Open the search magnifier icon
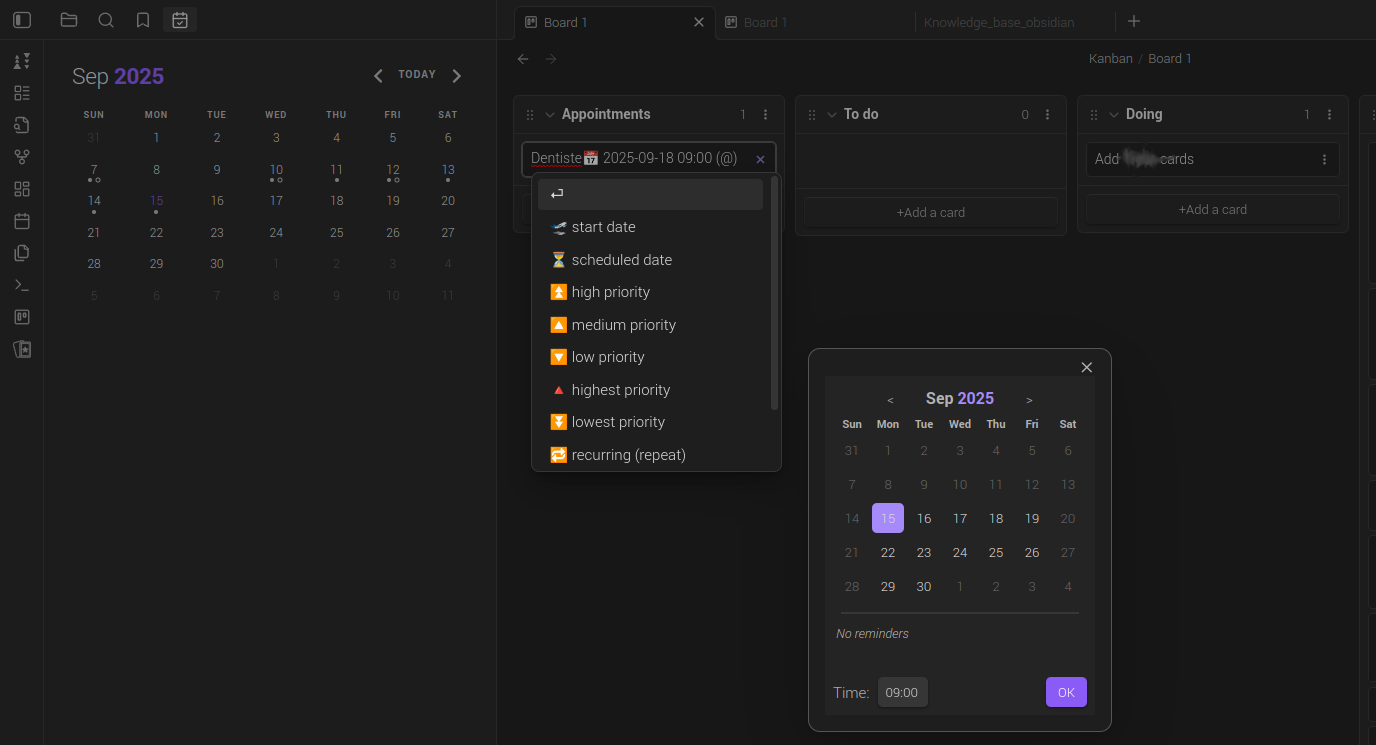Viewport: 1376px width, 745px height. (x=106, y=20)
